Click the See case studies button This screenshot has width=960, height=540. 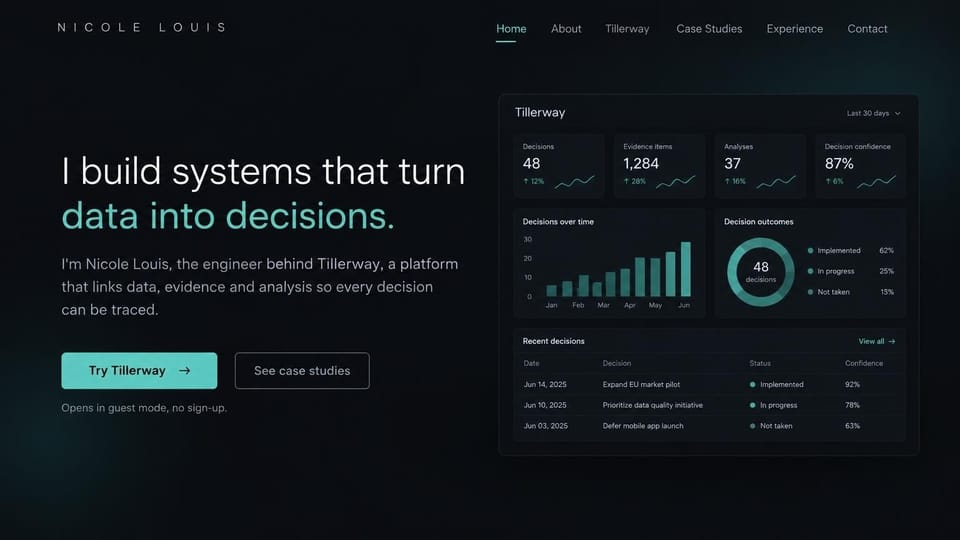[x=302, y=370]
